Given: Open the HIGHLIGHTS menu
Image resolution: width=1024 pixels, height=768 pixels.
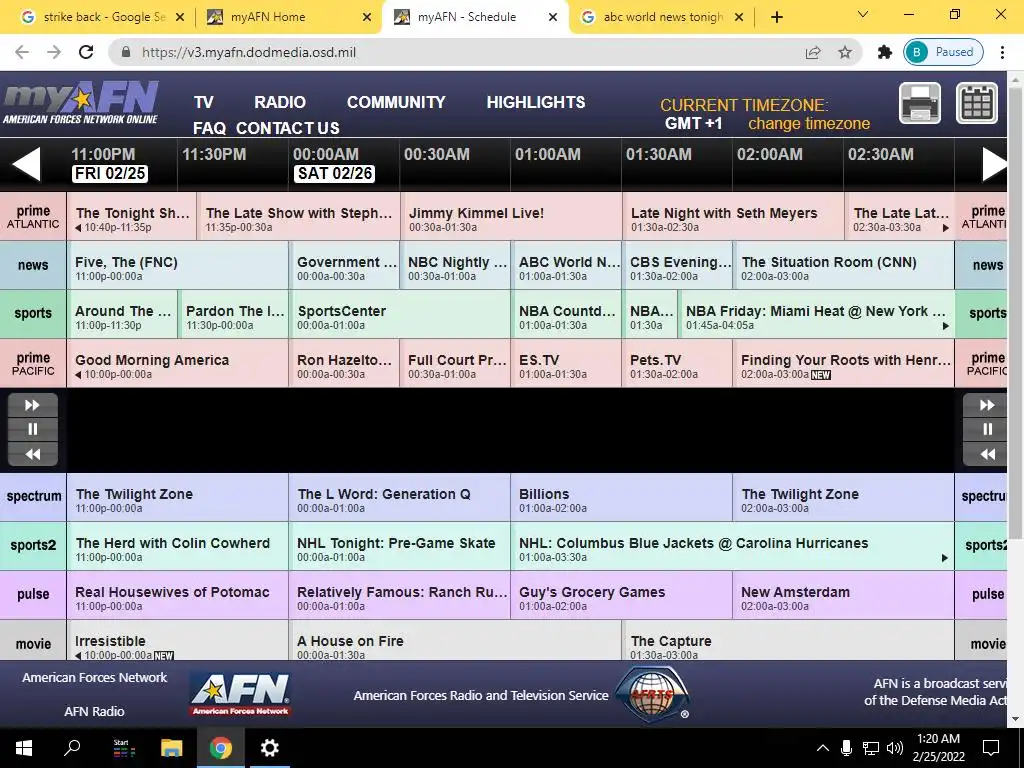Looking at the screenshot, I should click(536, 103).
